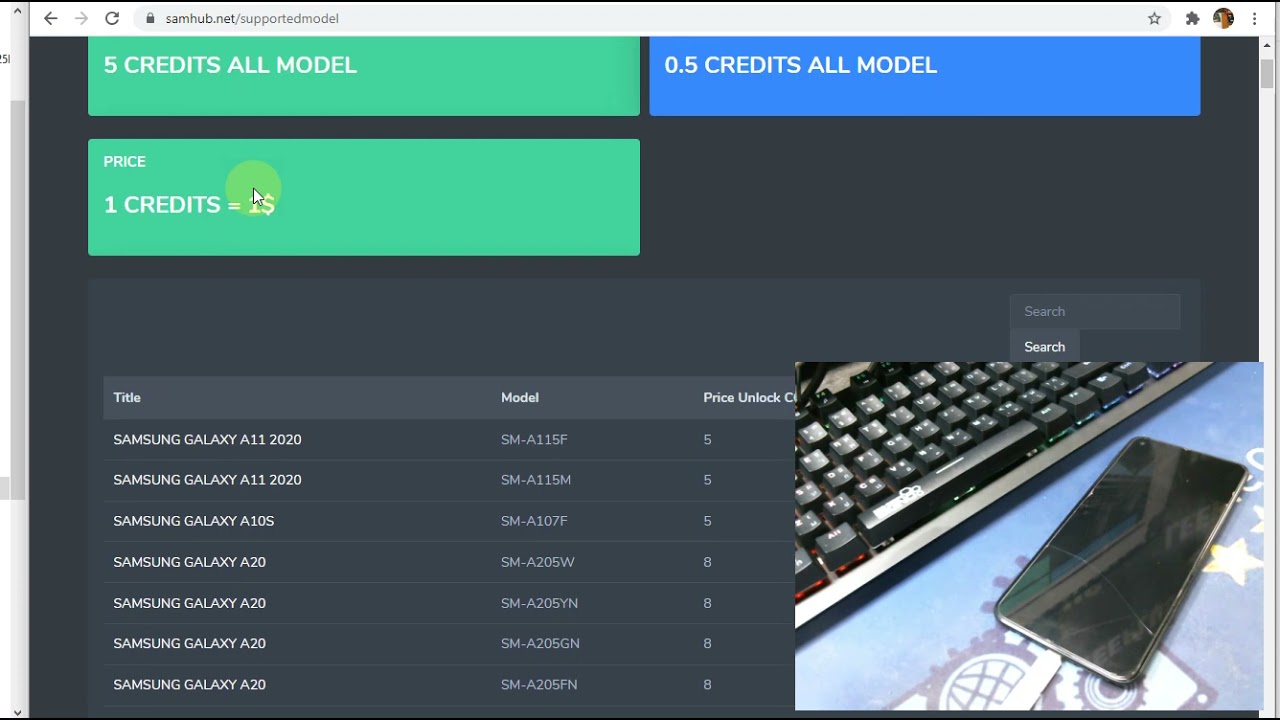Screen dimensions: 1280x720
Task: Click into the table Search field
Action: tap(1095, 311)
